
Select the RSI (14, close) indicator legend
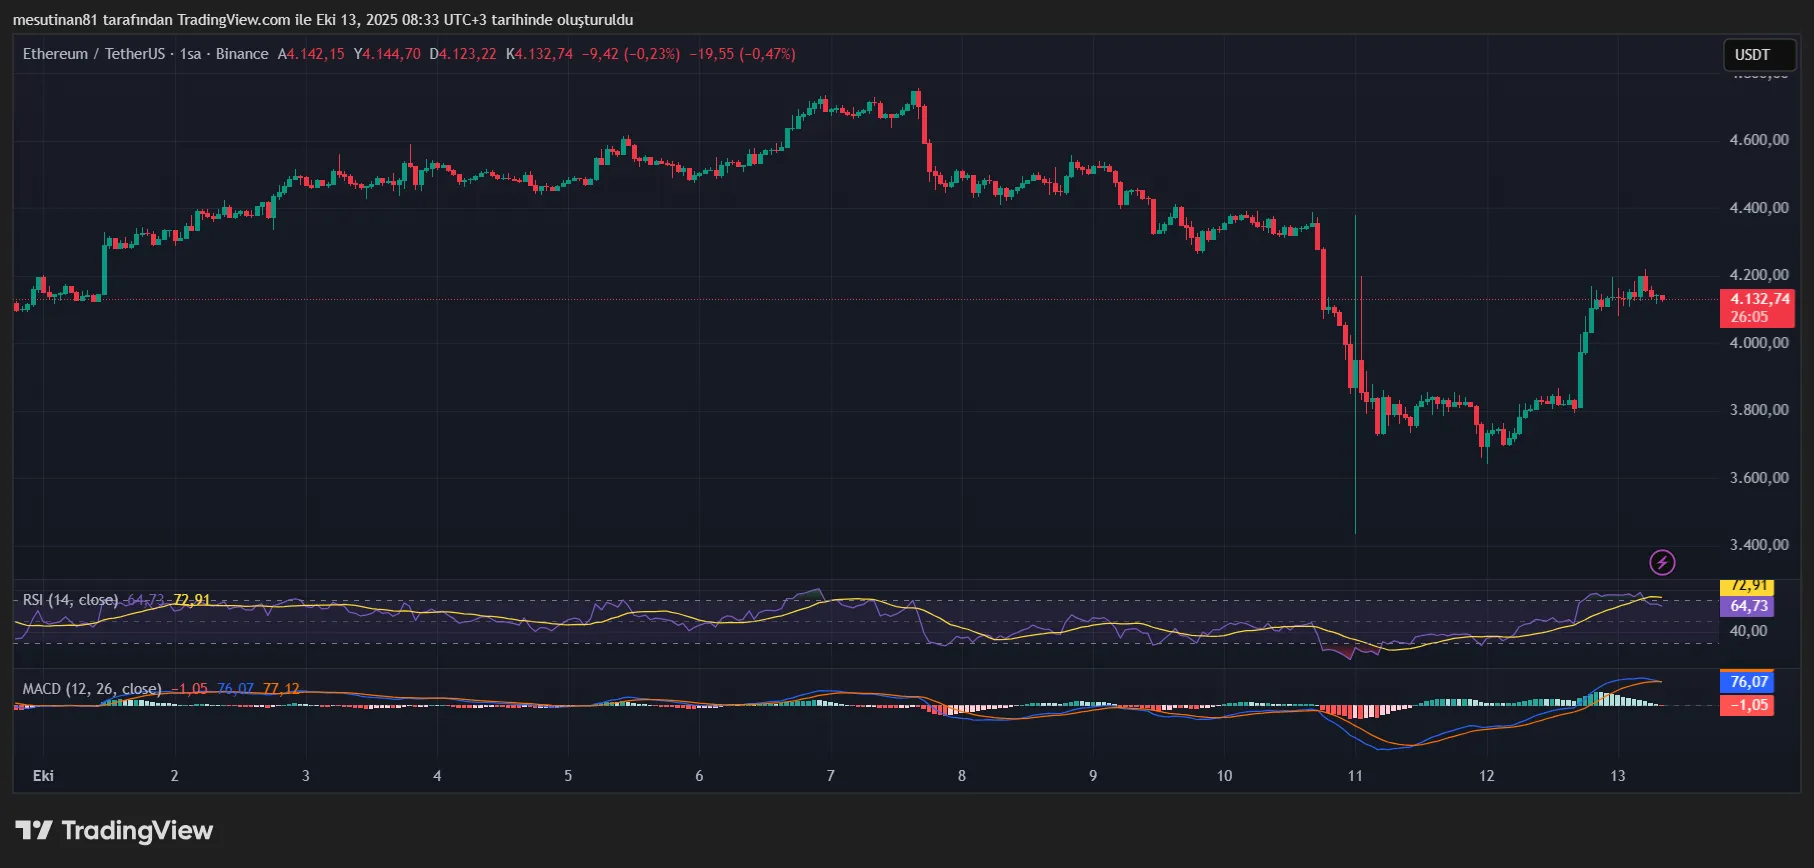tap(70, 600)
